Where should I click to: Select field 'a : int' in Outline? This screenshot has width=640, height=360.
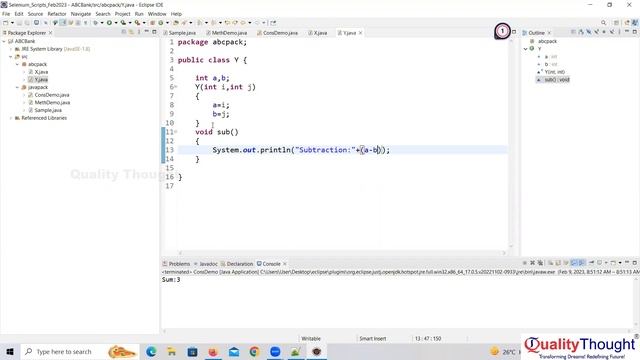tap(548, 57)
